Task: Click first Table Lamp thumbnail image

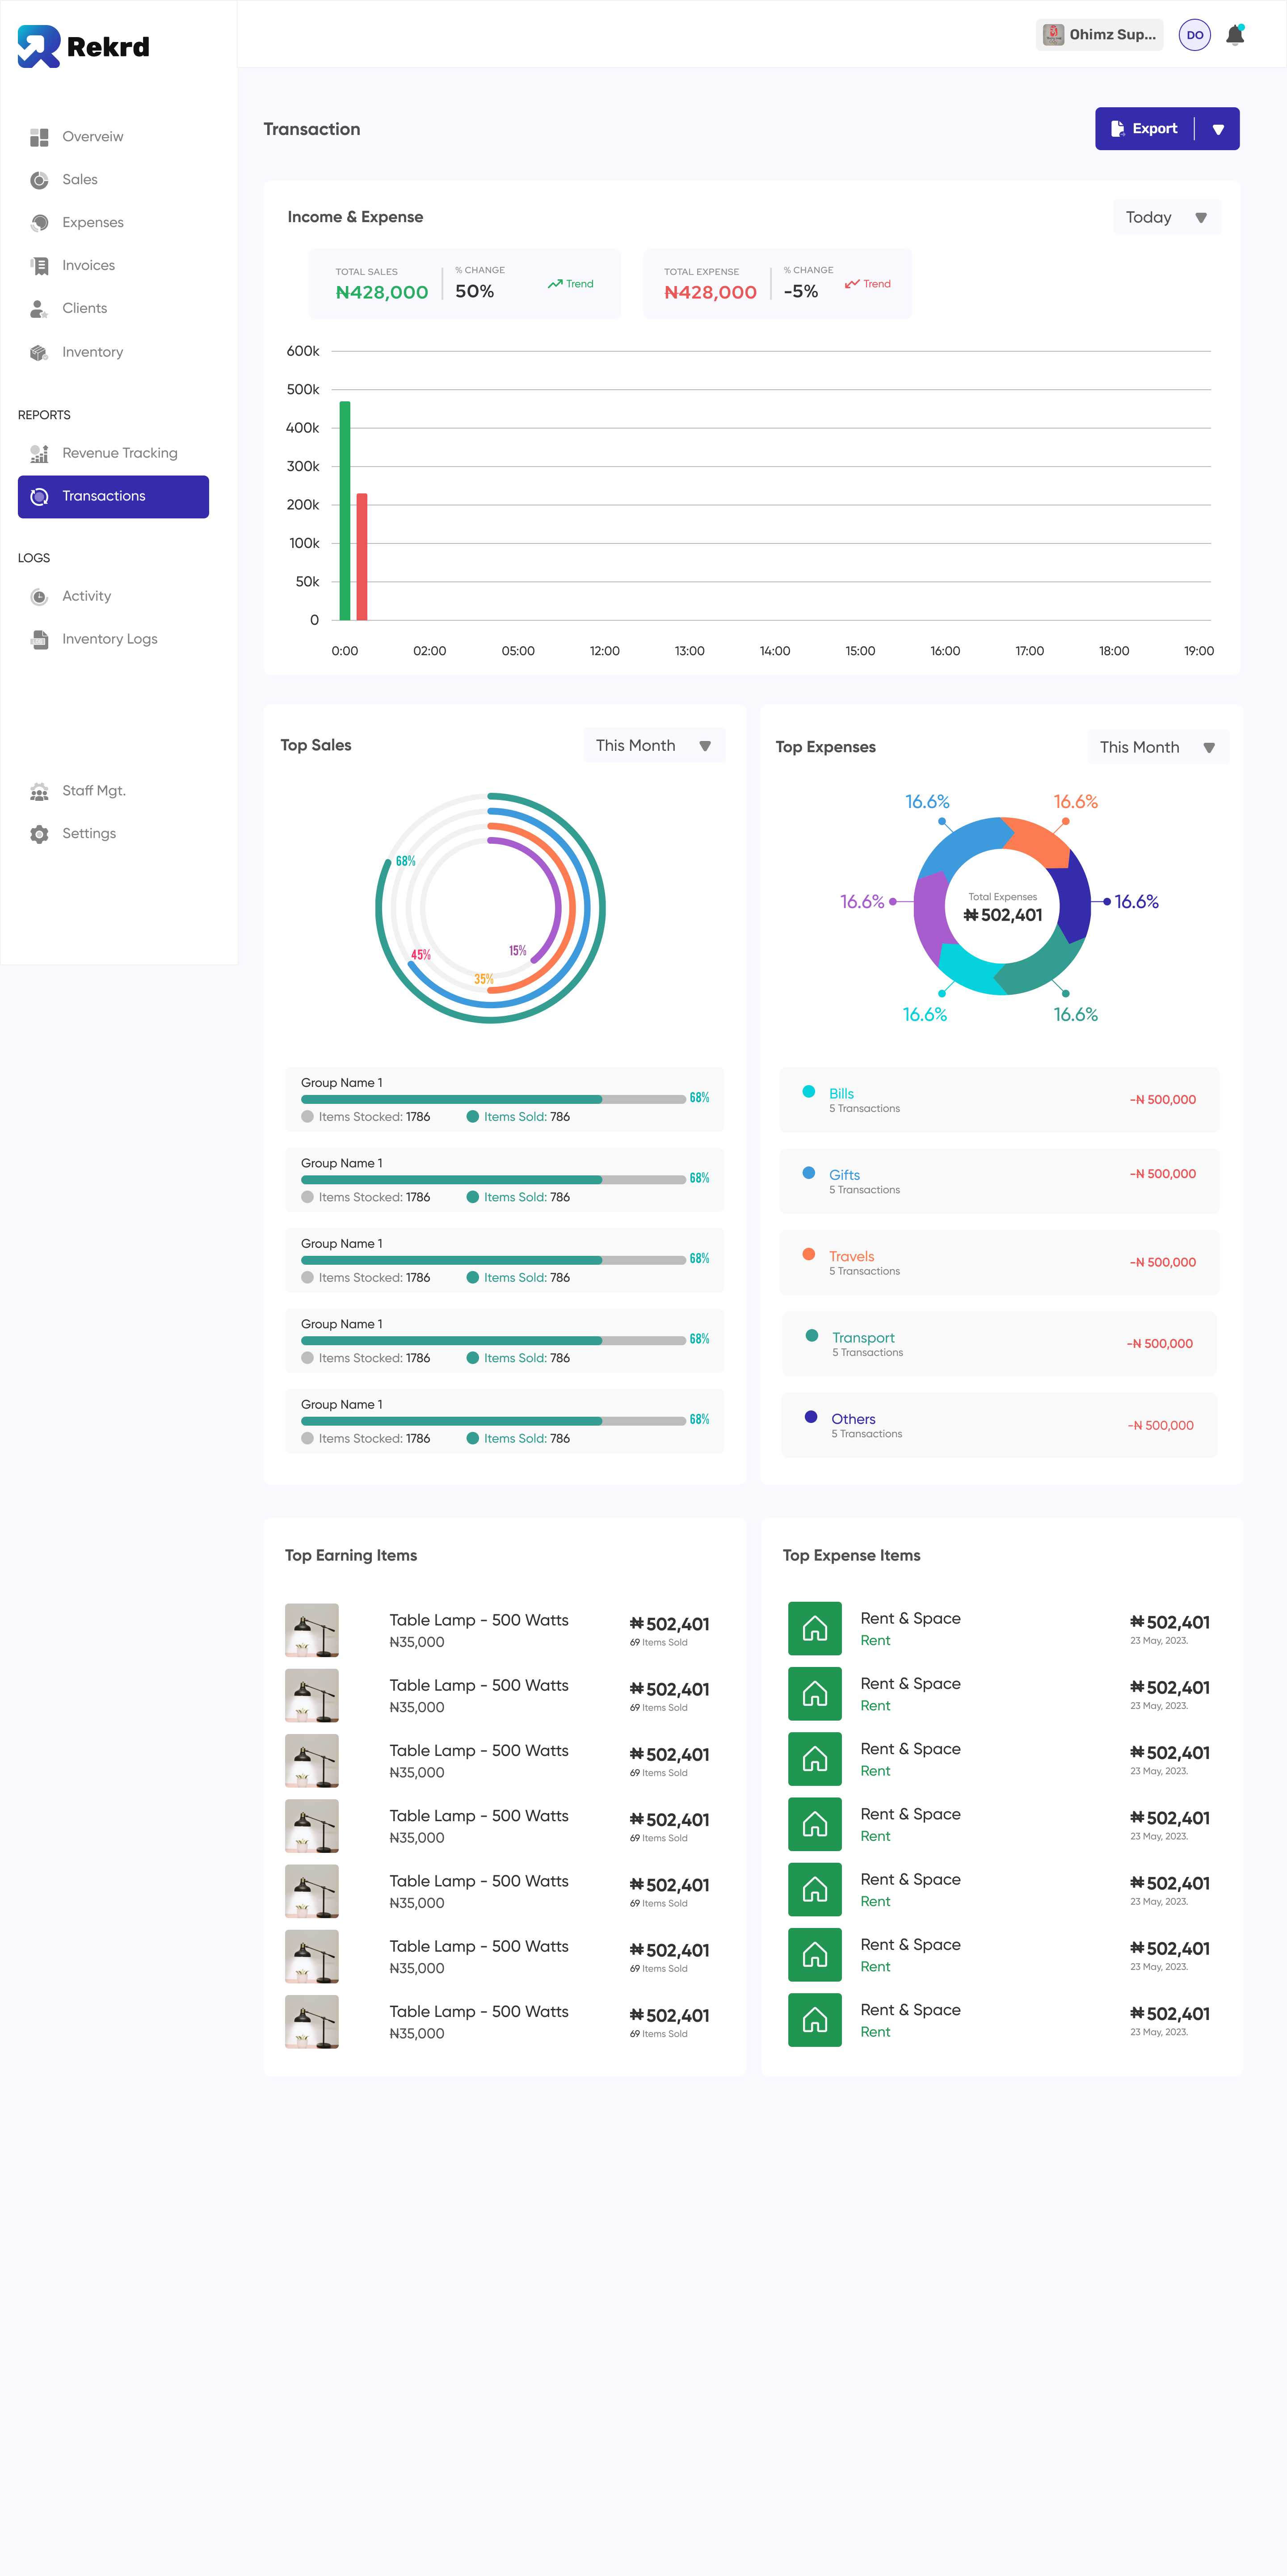Action: [312, 1630]
